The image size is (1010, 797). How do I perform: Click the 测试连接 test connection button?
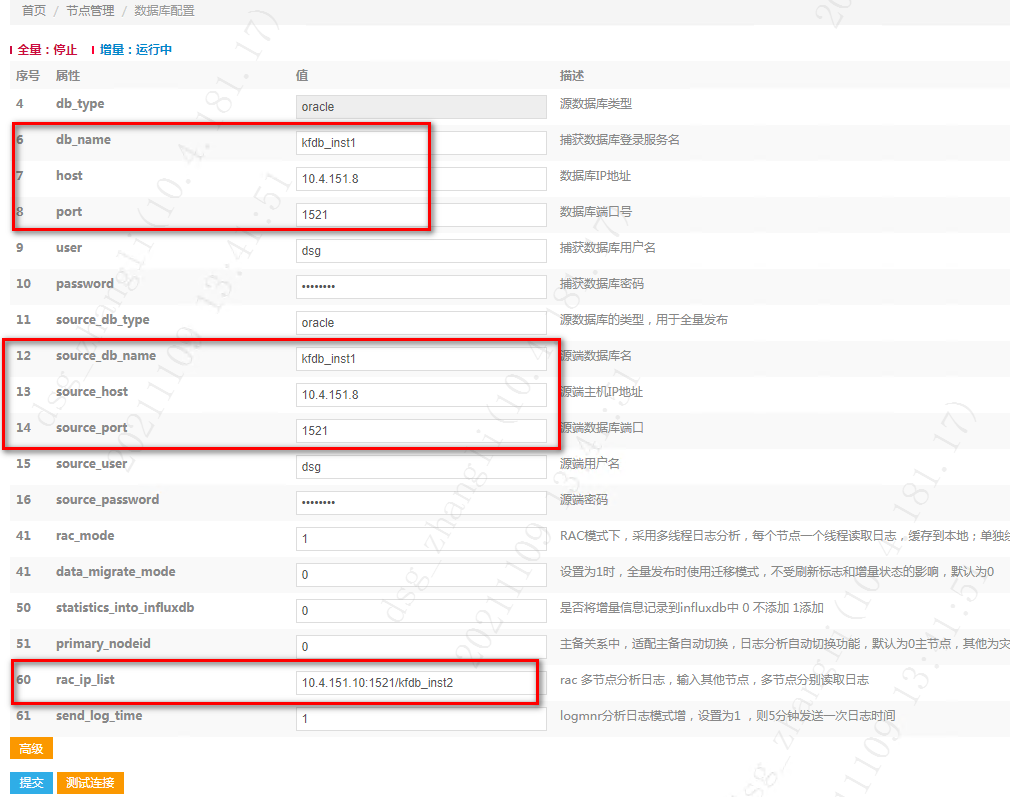[x=90, y=783]
